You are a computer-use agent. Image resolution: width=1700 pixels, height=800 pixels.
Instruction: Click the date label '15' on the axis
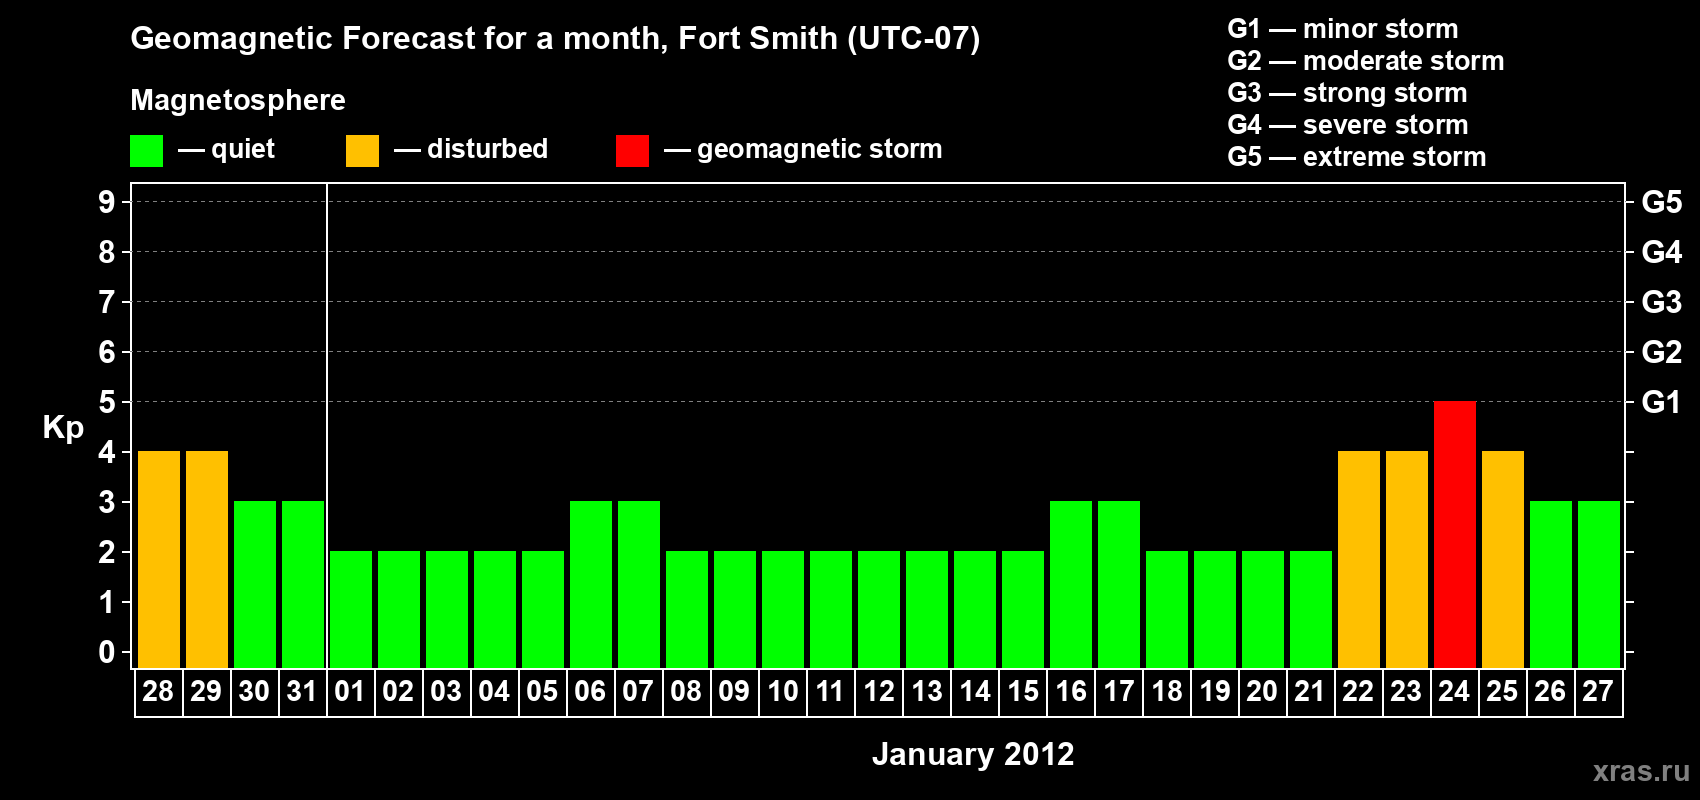click(x=1022, y=692)
